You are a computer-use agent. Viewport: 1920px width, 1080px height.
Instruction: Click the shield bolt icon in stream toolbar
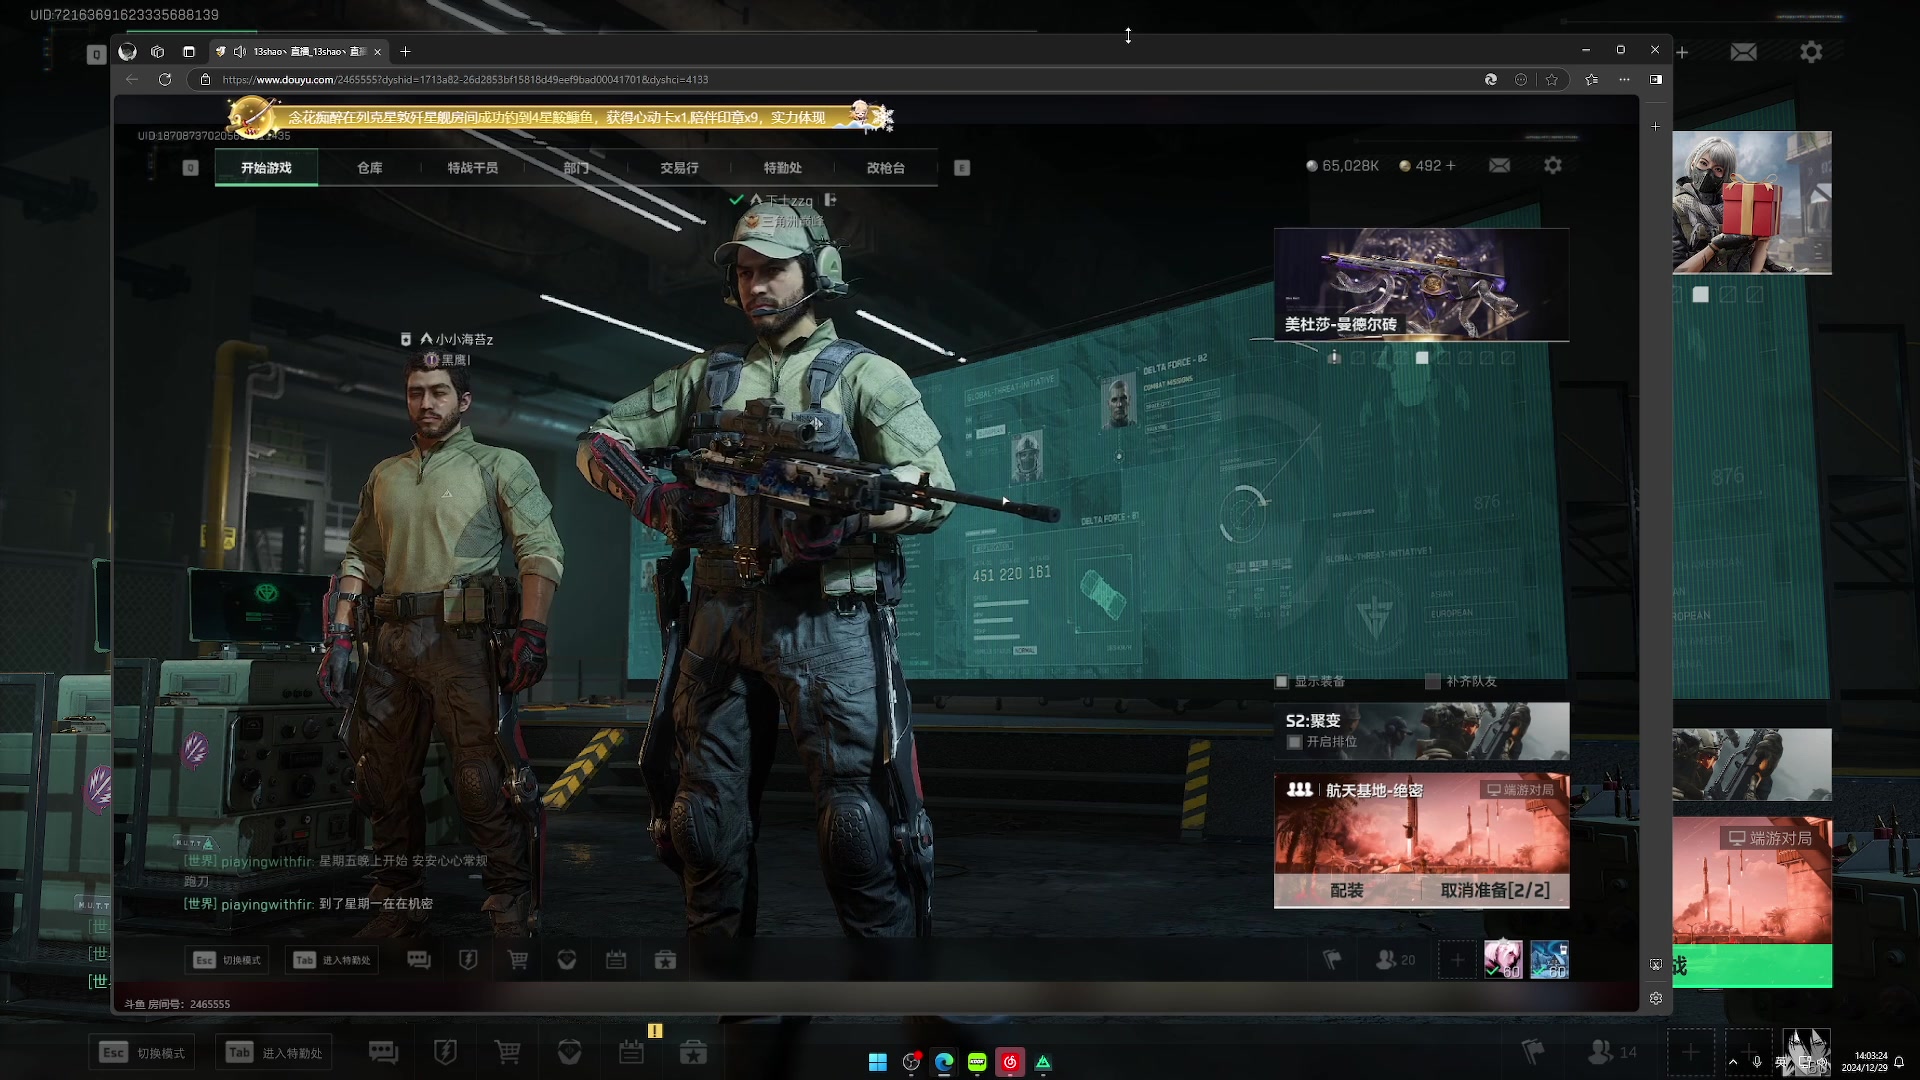468,960
